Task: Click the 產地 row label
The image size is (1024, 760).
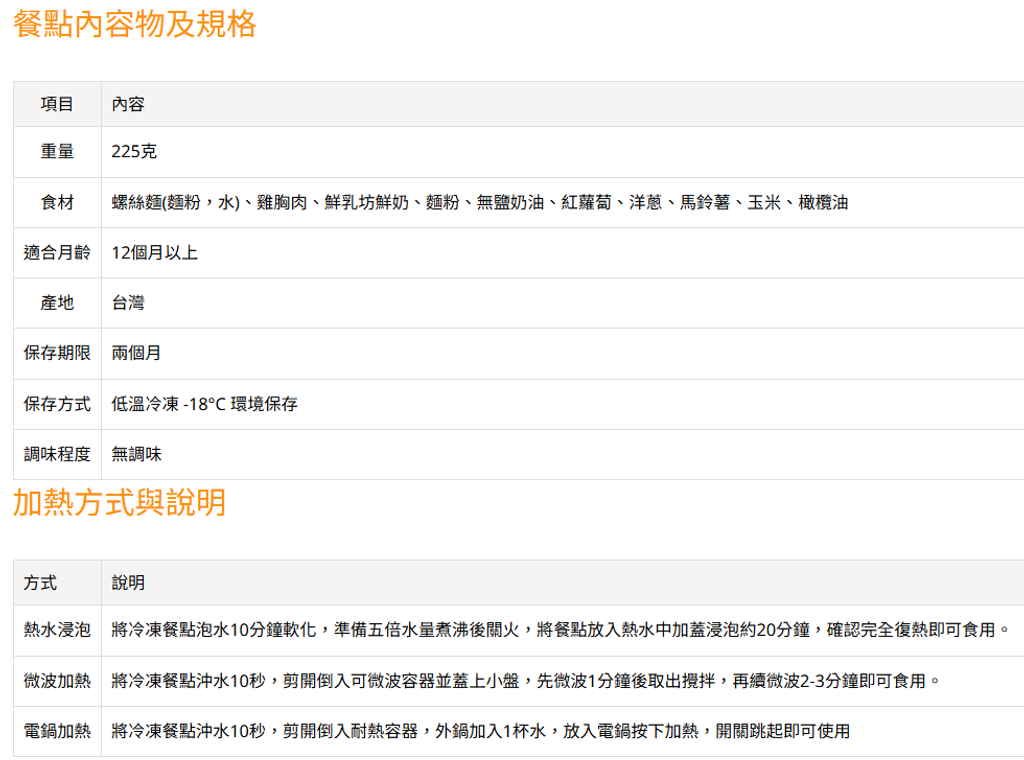Action: (57, 303)
